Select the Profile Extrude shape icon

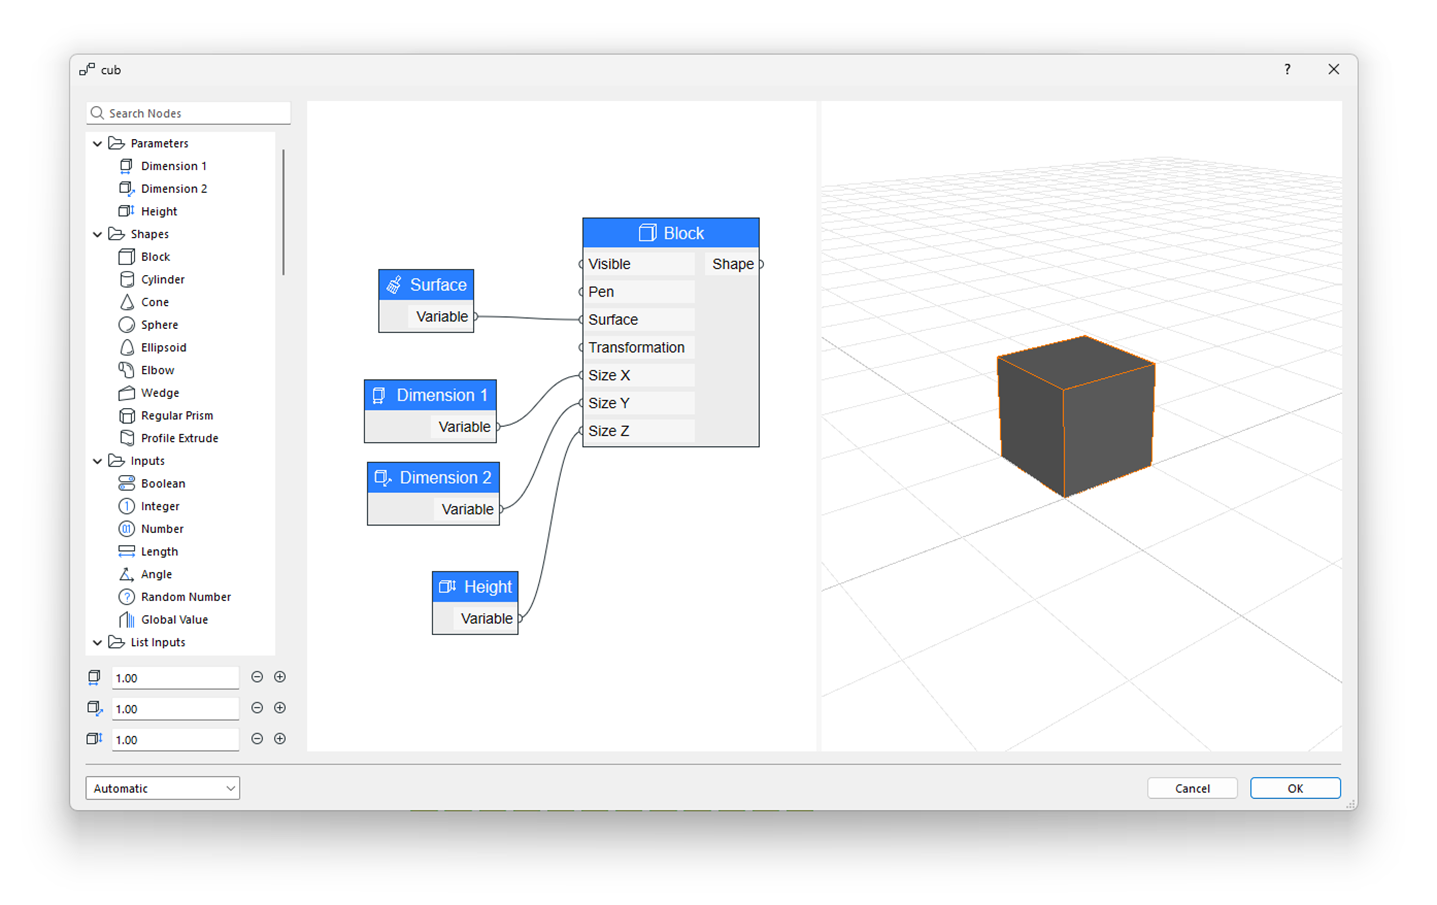pyautogui.click(x=126, y=438)
